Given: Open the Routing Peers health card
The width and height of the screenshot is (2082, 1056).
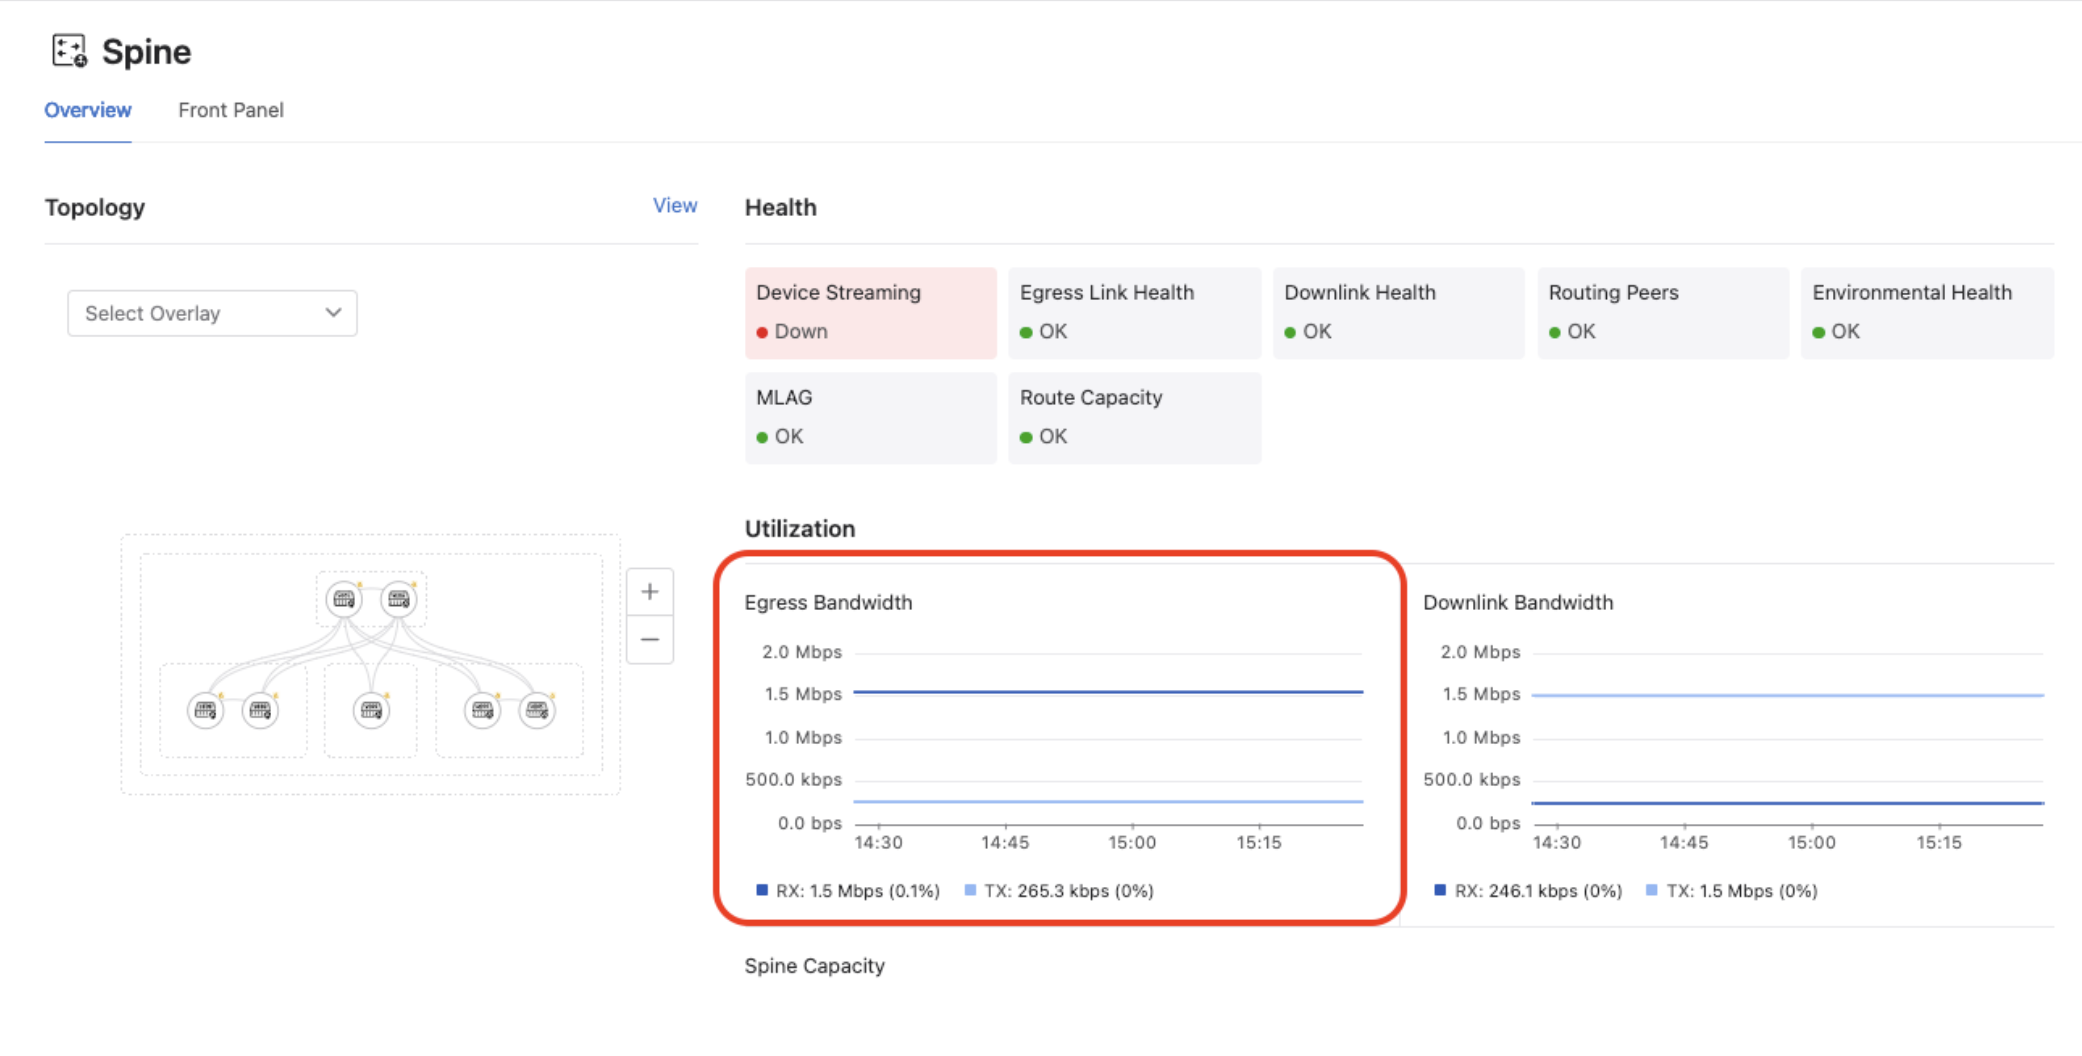Looking at the screenshot, I should [x=1662, y=312].
